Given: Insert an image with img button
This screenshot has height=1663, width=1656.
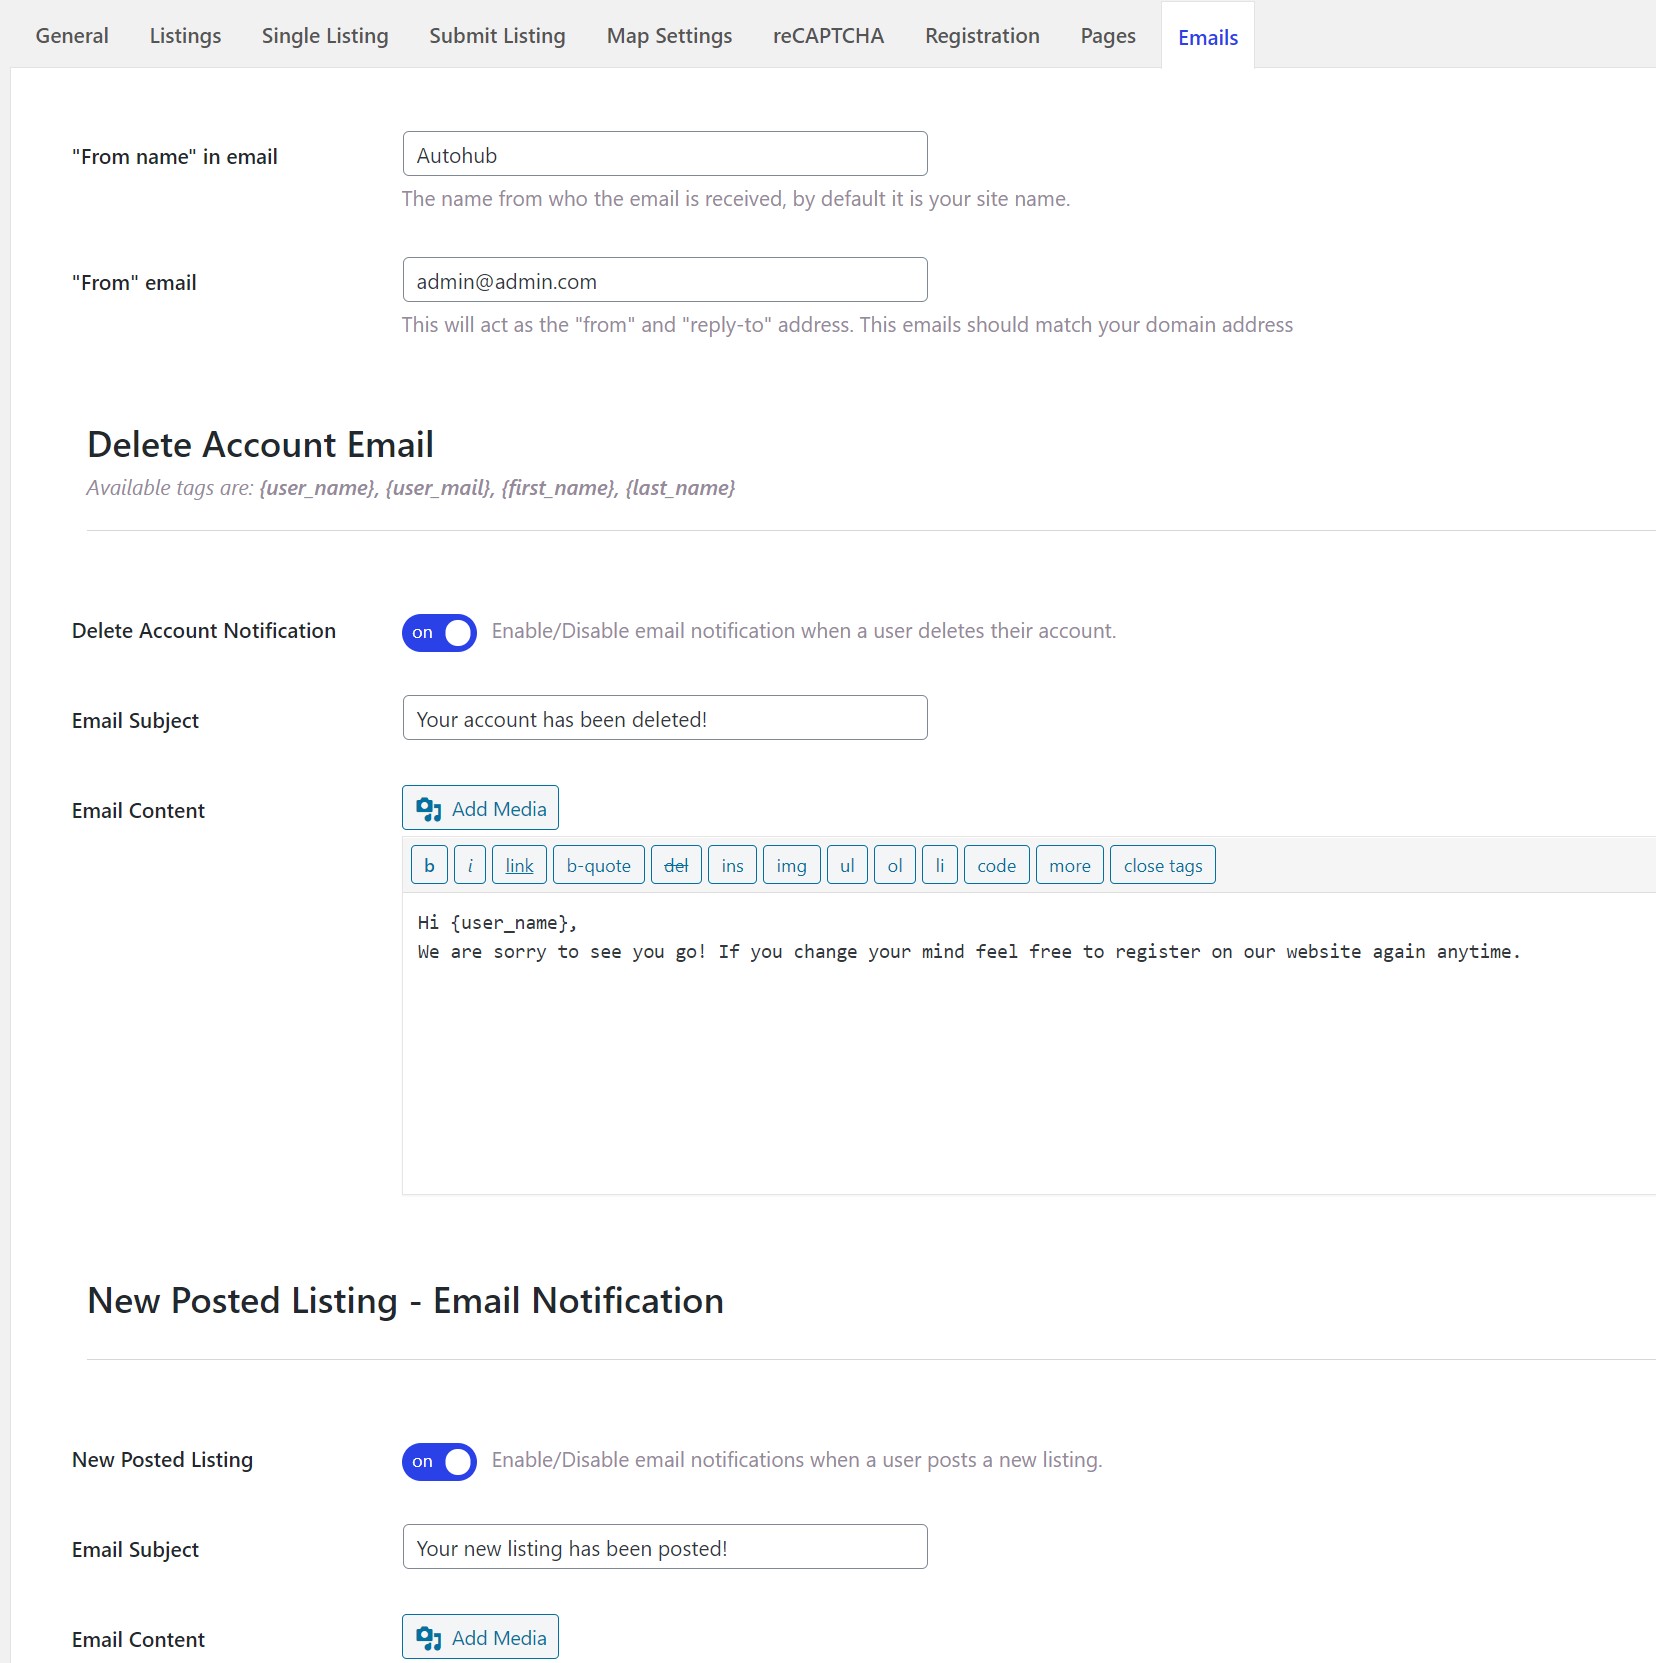Looking at the screenshot, I should 791,865.
